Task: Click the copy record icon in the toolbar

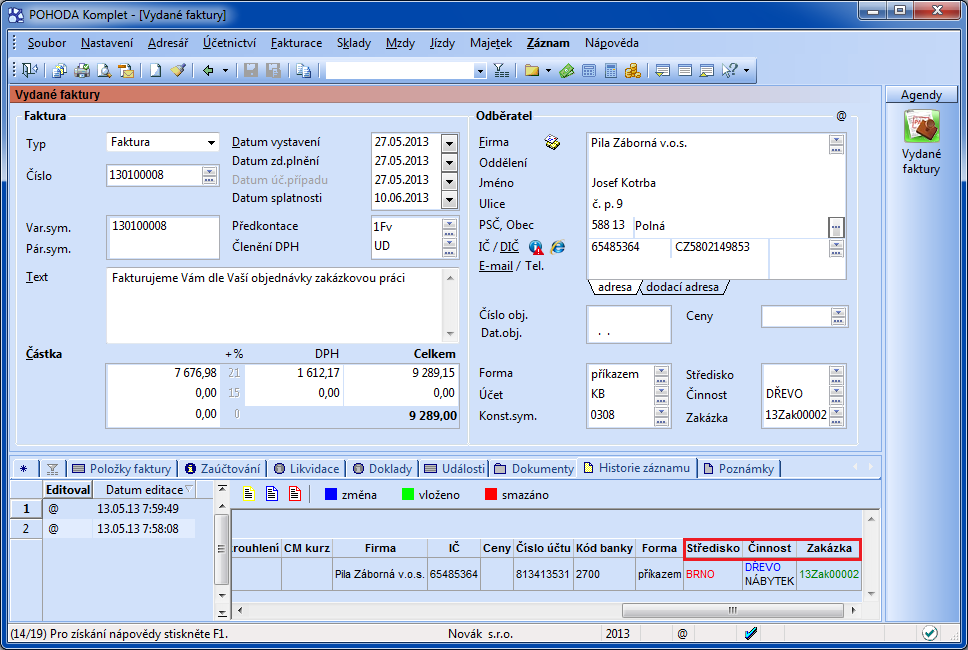Action: (303, 70)
